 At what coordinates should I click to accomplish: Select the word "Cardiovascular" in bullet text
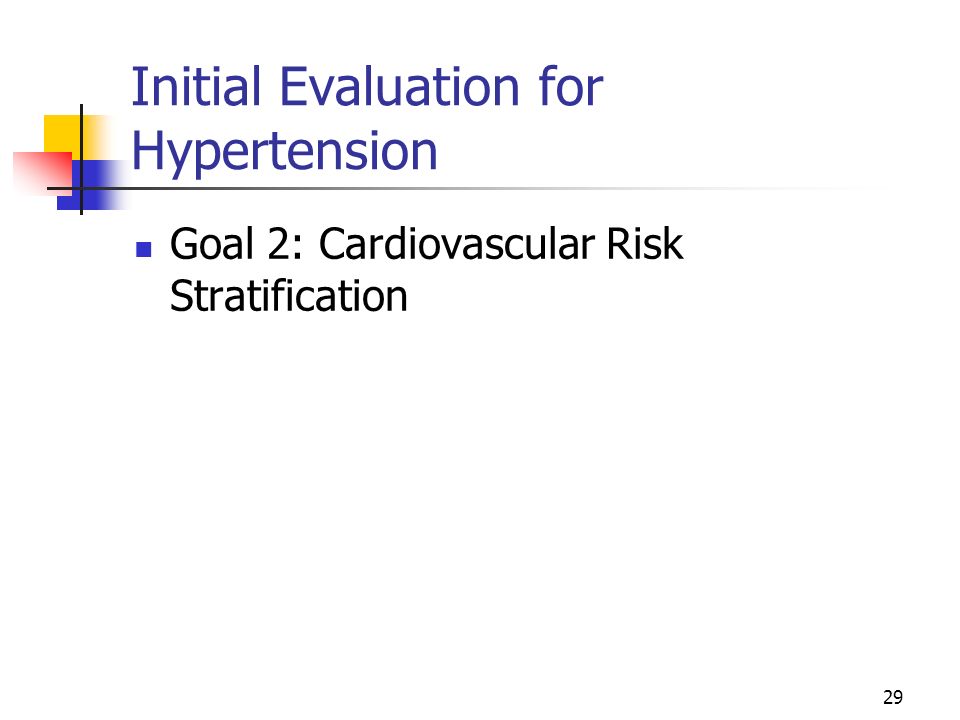pos(456,244)
